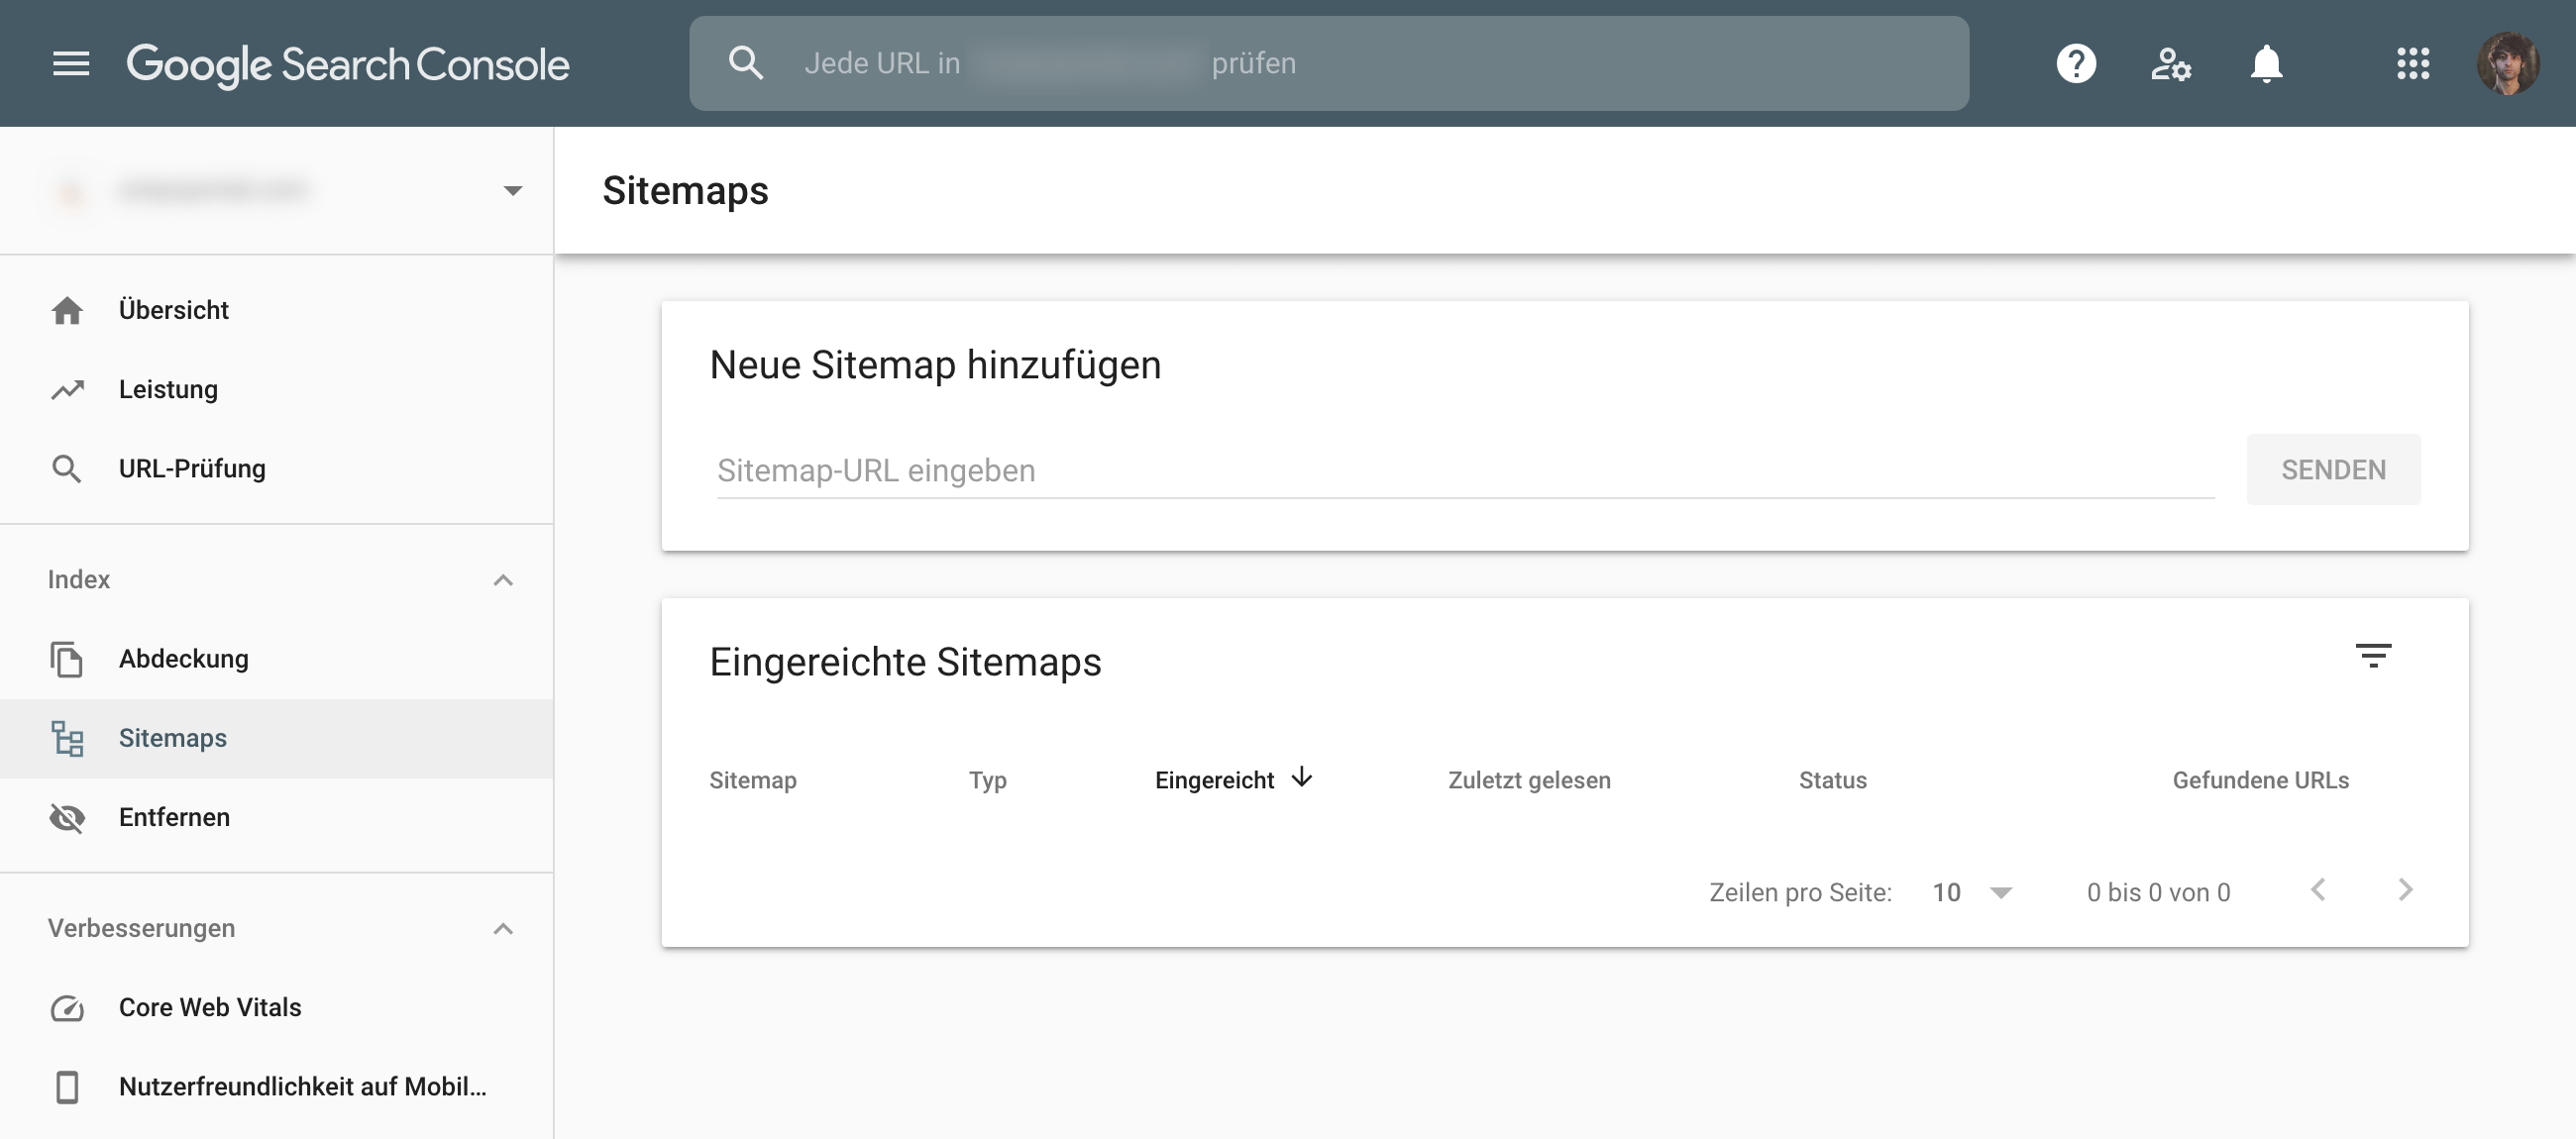Open the property selector dropdown
Image resolution: width=2576 pixels, height=1139 pixels.
point(512,190)
